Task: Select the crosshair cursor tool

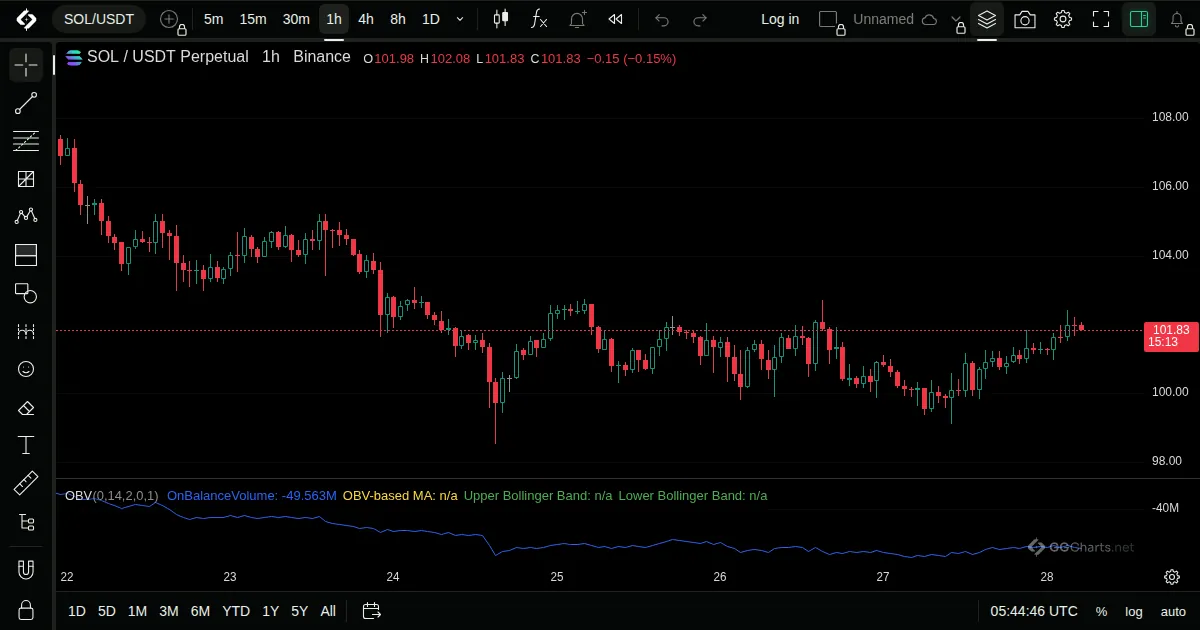Action: pos(26,65)
